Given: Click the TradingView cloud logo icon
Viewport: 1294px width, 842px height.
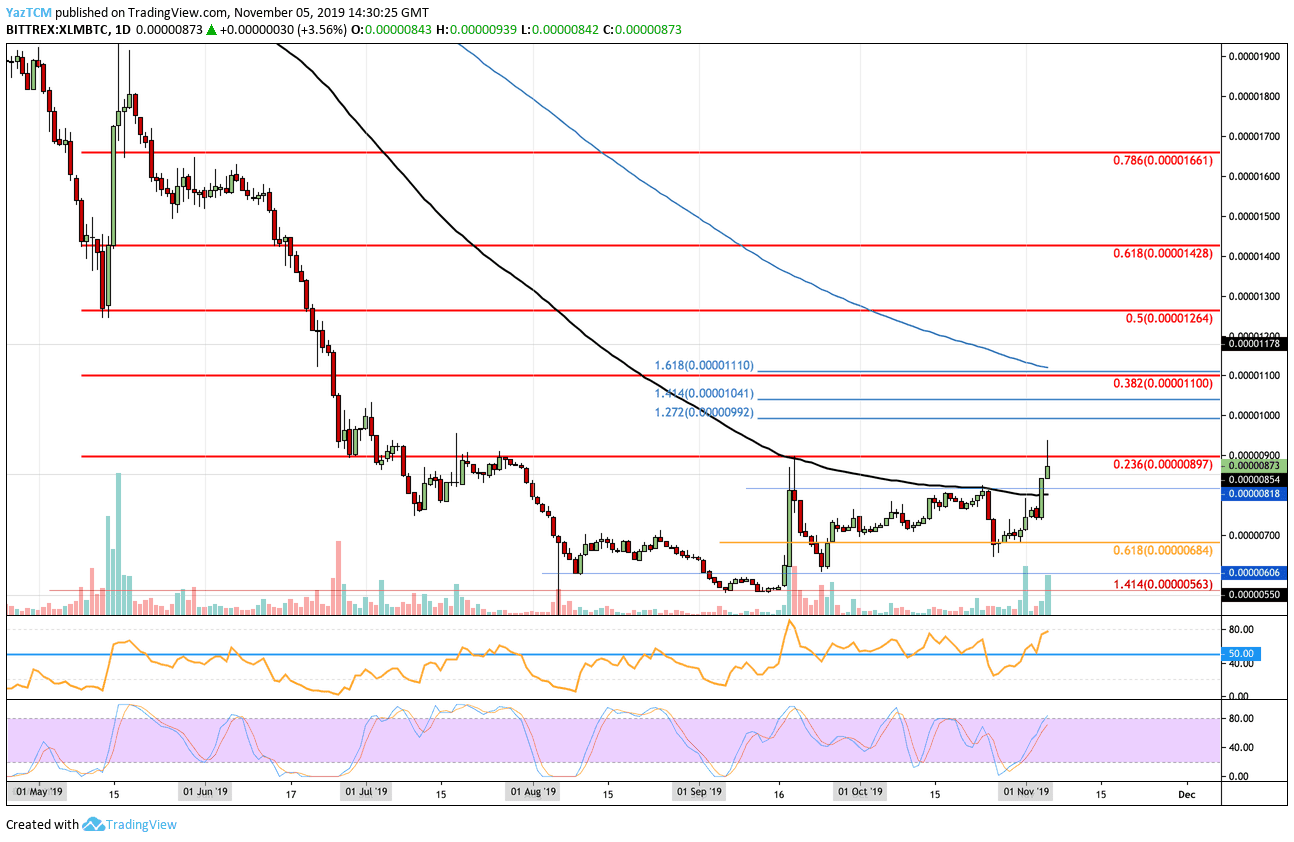Looking at the screenshot, I should click(x=93, y=824).
